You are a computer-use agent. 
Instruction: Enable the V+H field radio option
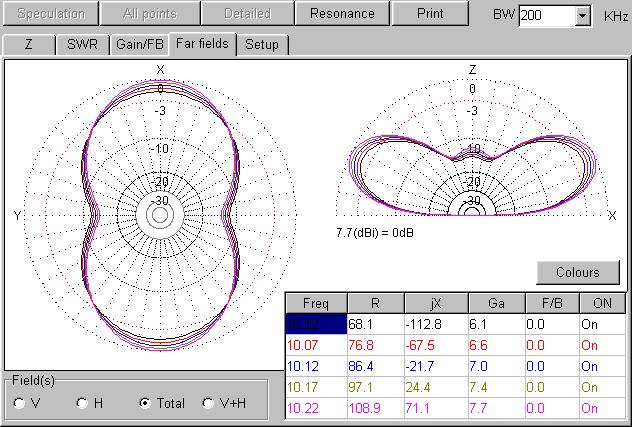[x=208, y=403]
